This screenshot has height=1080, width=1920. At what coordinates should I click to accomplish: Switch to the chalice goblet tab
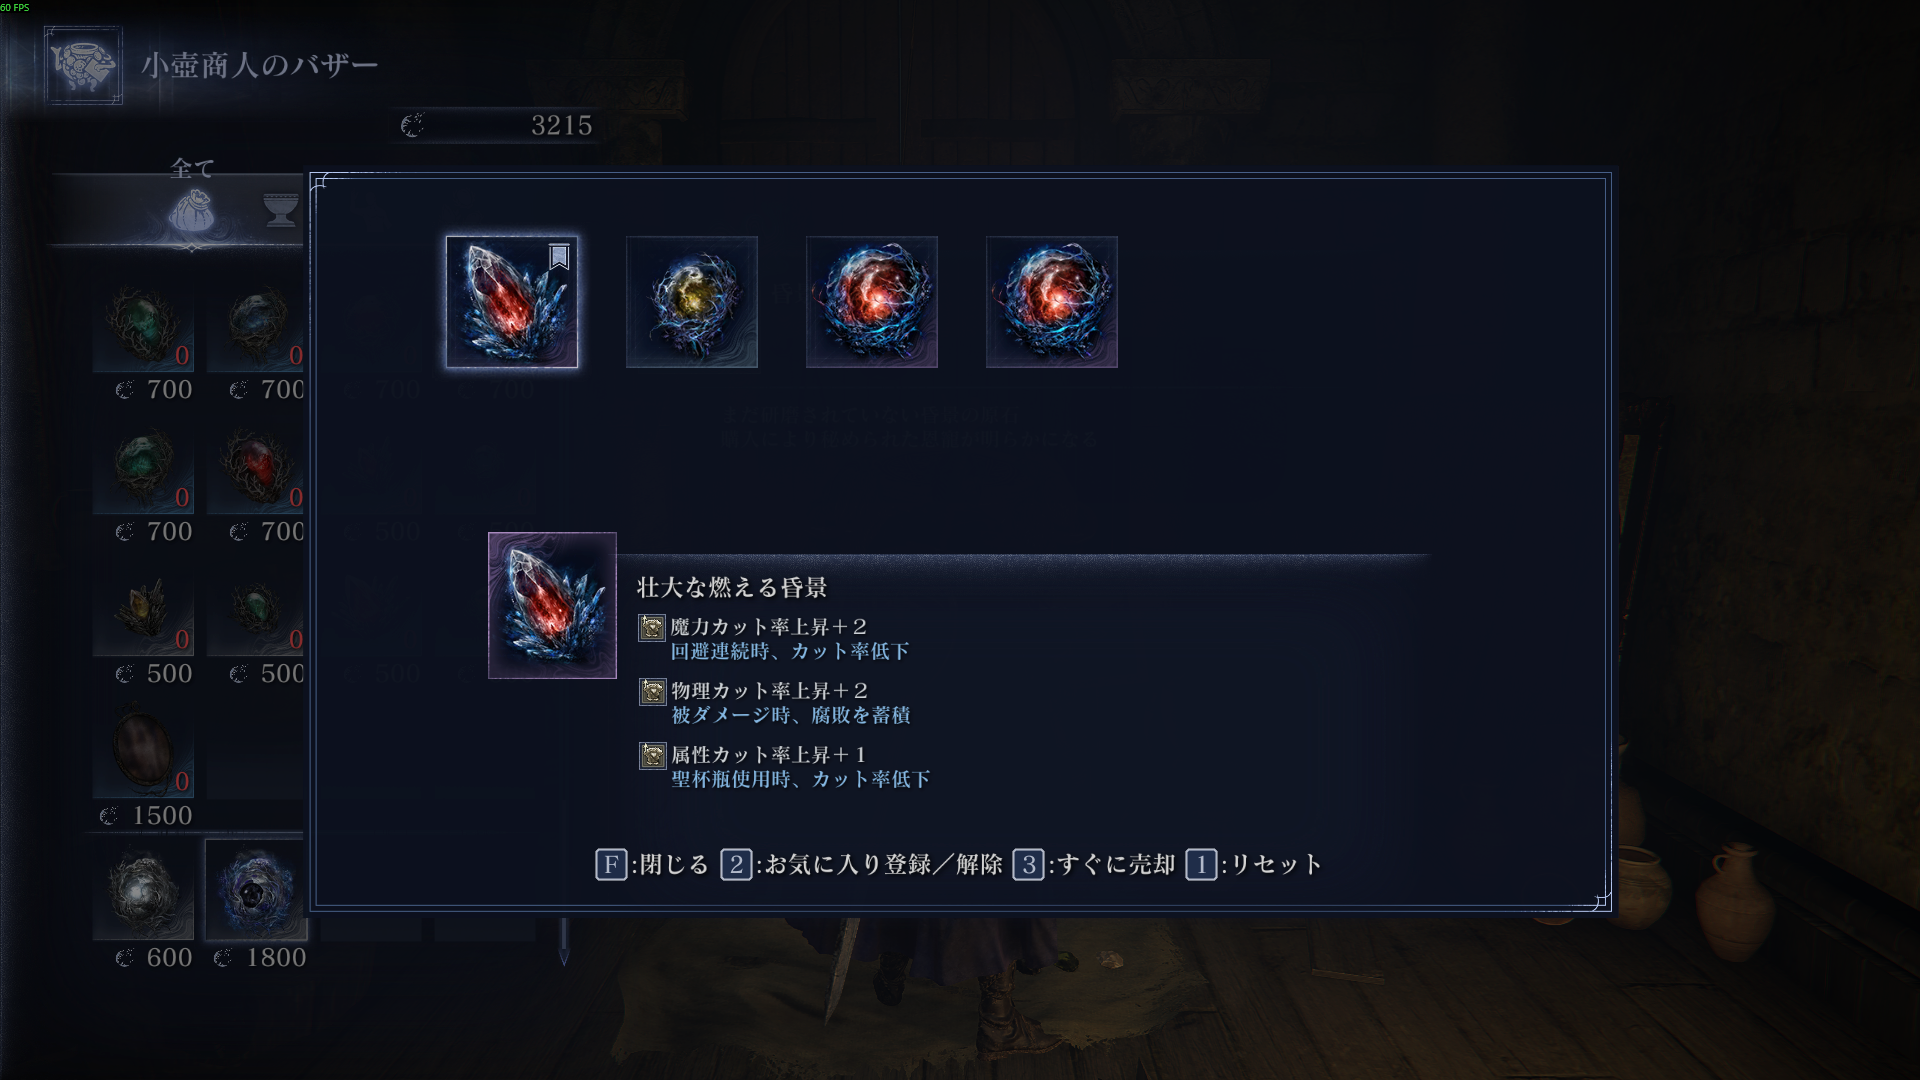coord(281,210)
